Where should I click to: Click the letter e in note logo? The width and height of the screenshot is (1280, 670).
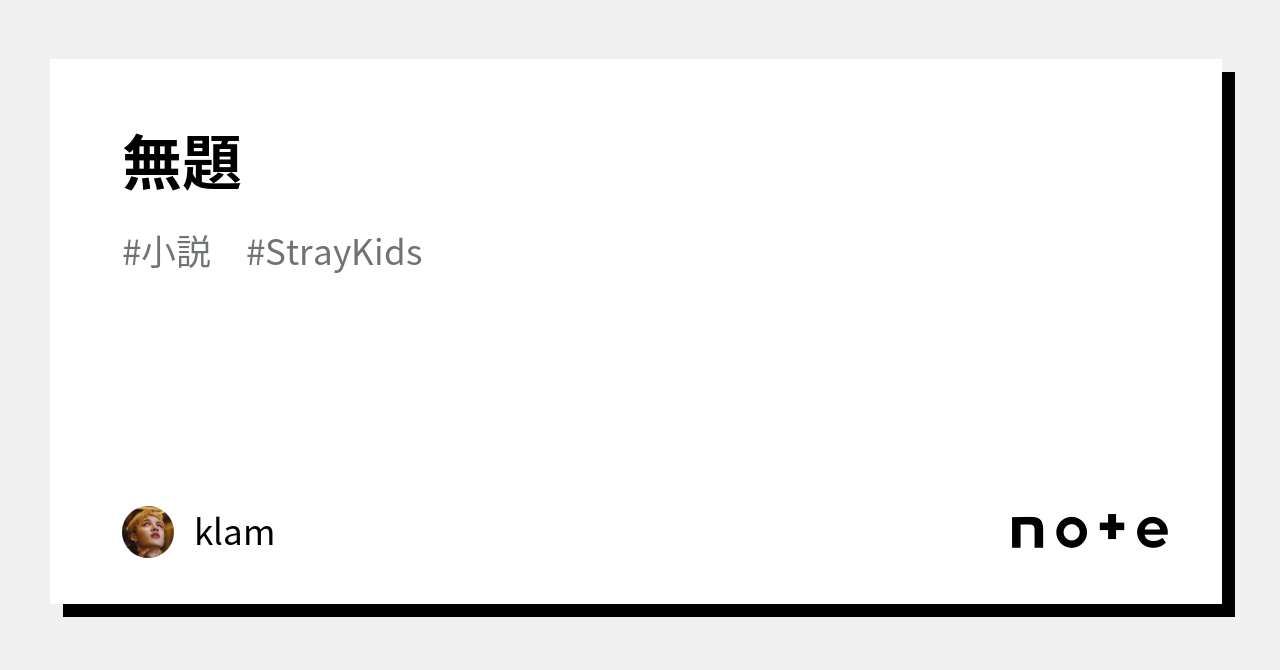(x=1152, y=533)
